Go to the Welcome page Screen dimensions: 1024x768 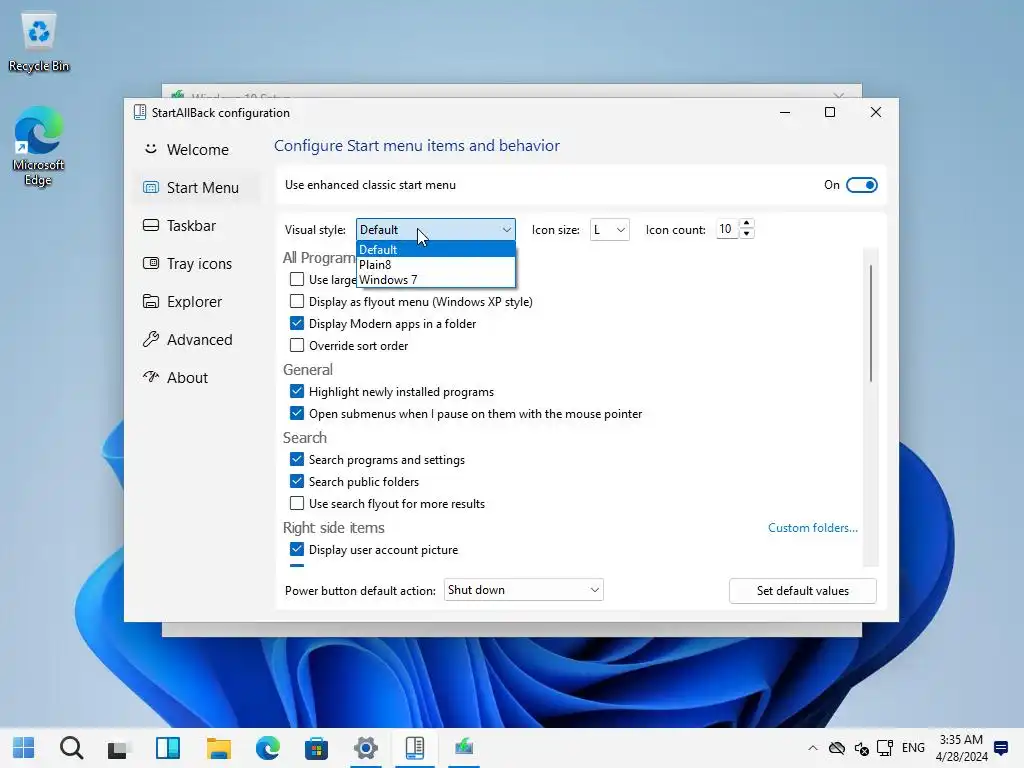coord(197,150)
